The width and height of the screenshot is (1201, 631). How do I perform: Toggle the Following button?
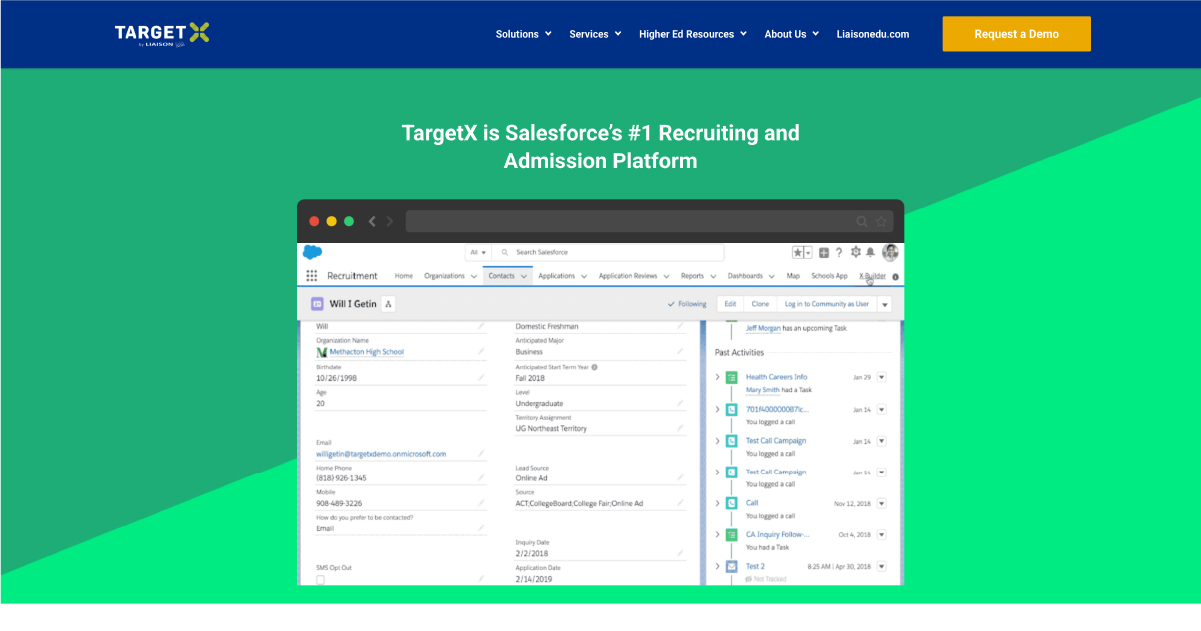[x=686, y=304]
